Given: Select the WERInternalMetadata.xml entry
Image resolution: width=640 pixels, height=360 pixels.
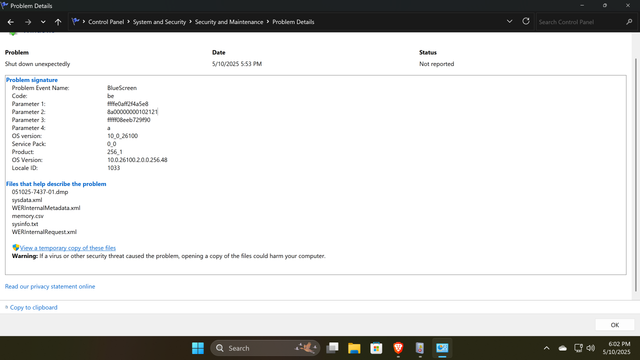Looking at the screenshot, I should 46,208.
